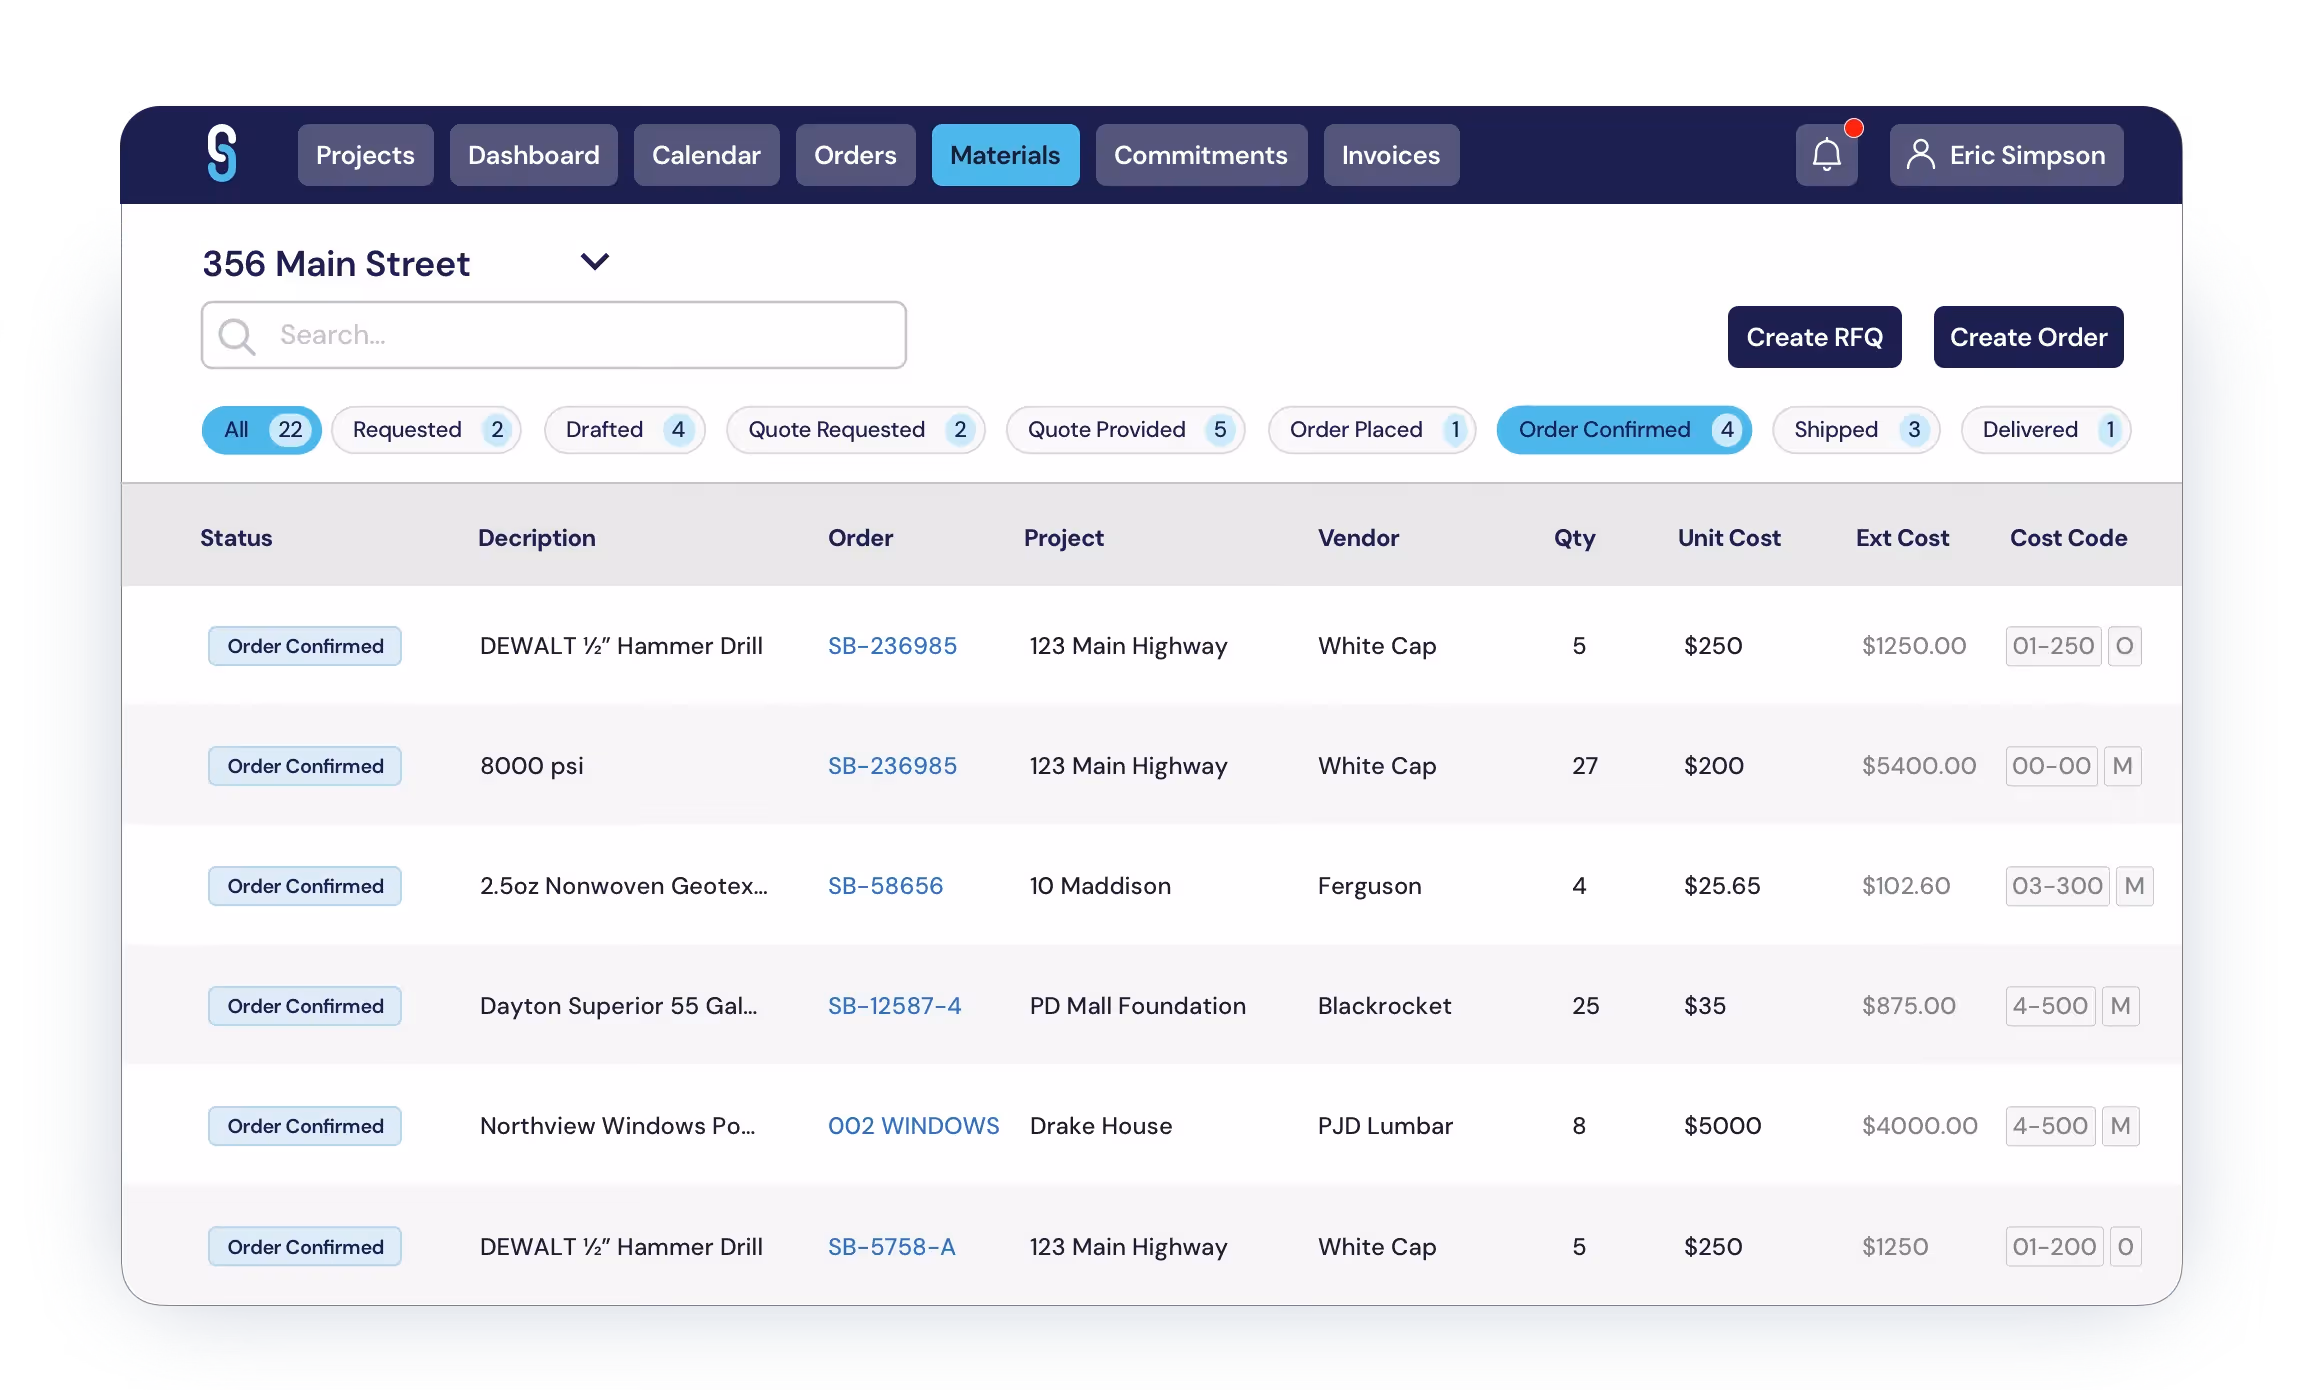This screenshot has height=1390, width=2300.
Task: Open order link SB-58656
Action: [885, 886]
